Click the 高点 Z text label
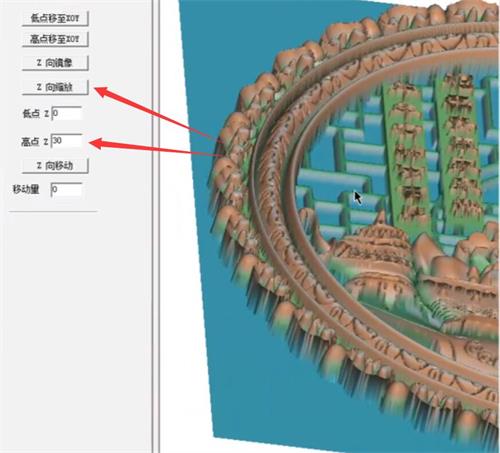 tap(35, 142)
